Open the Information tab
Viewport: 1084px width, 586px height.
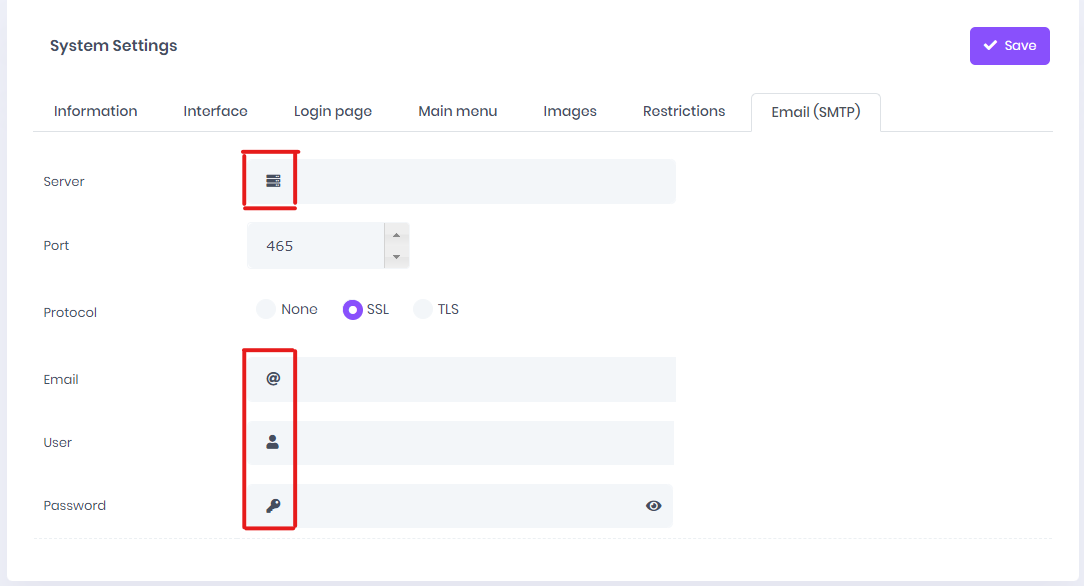[95, 111]
